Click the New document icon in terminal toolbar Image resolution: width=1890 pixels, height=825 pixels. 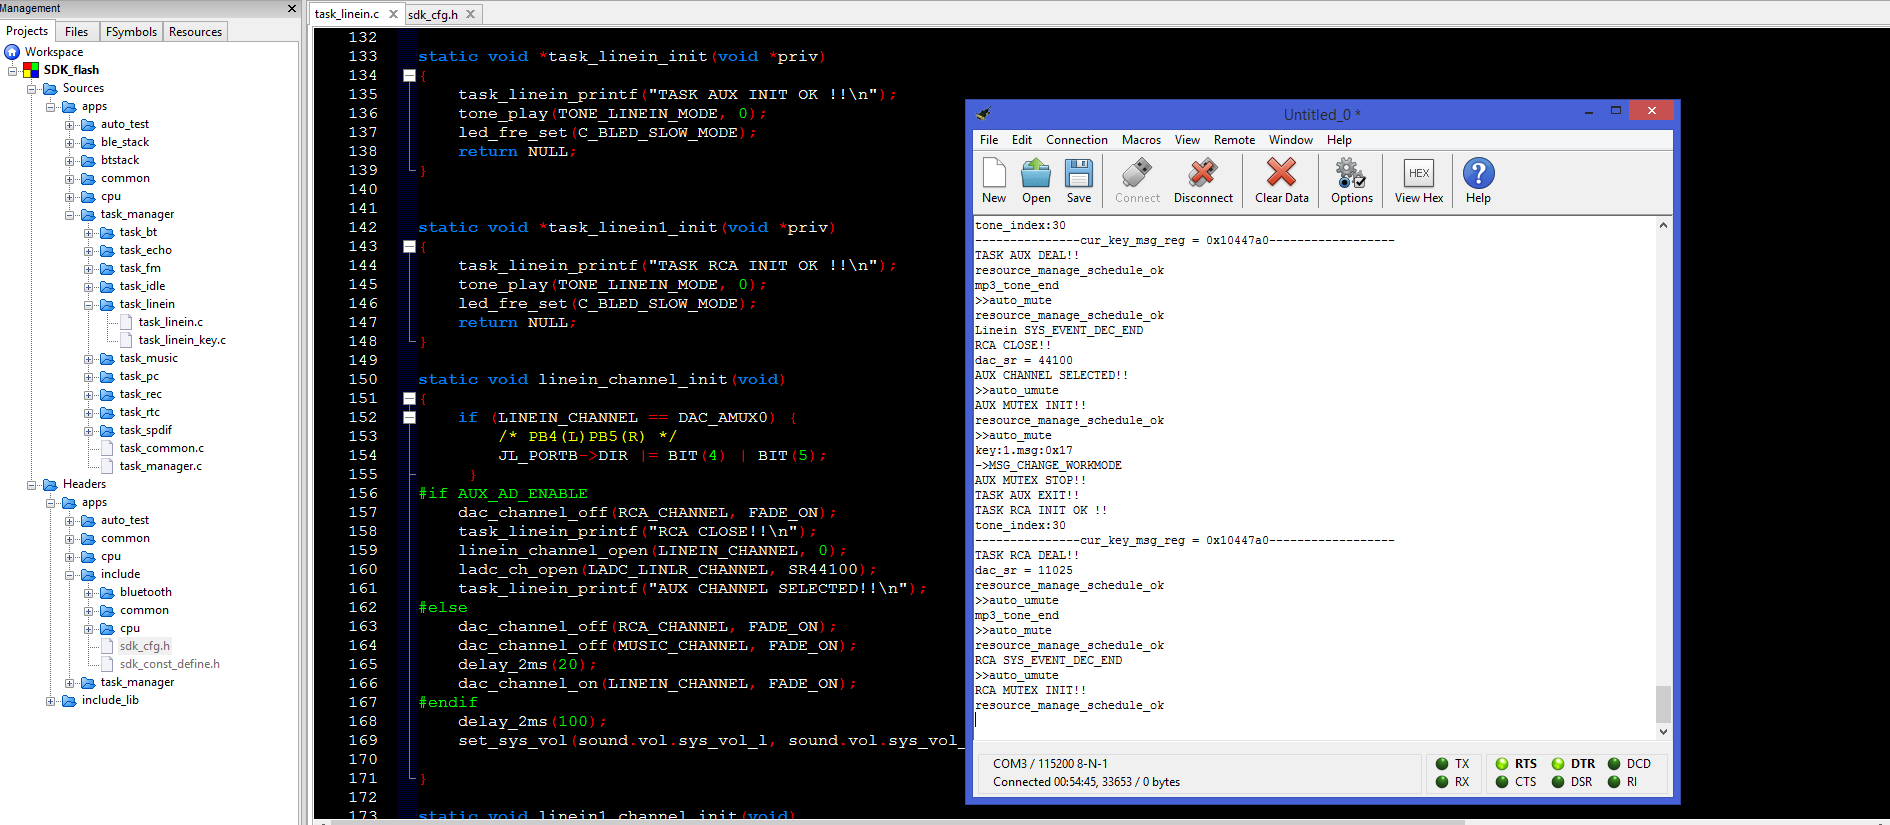click(x=994, y=180)
